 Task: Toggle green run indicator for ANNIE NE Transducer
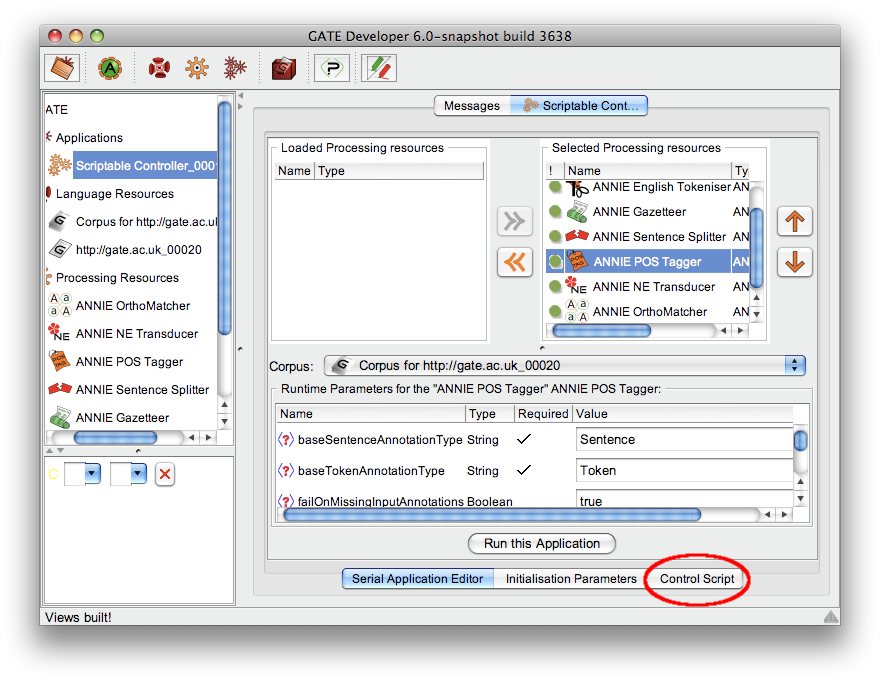[x=555, y=287]
